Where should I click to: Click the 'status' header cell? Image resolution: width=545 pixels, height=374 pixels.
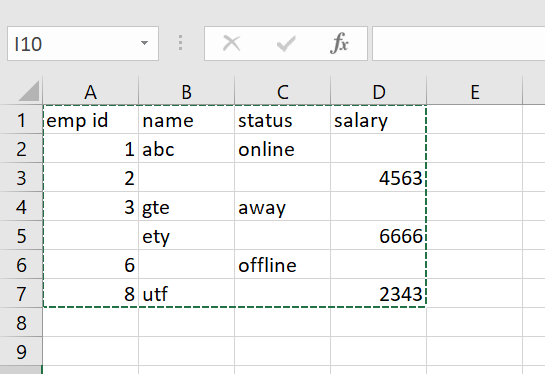tap(283, 120)
